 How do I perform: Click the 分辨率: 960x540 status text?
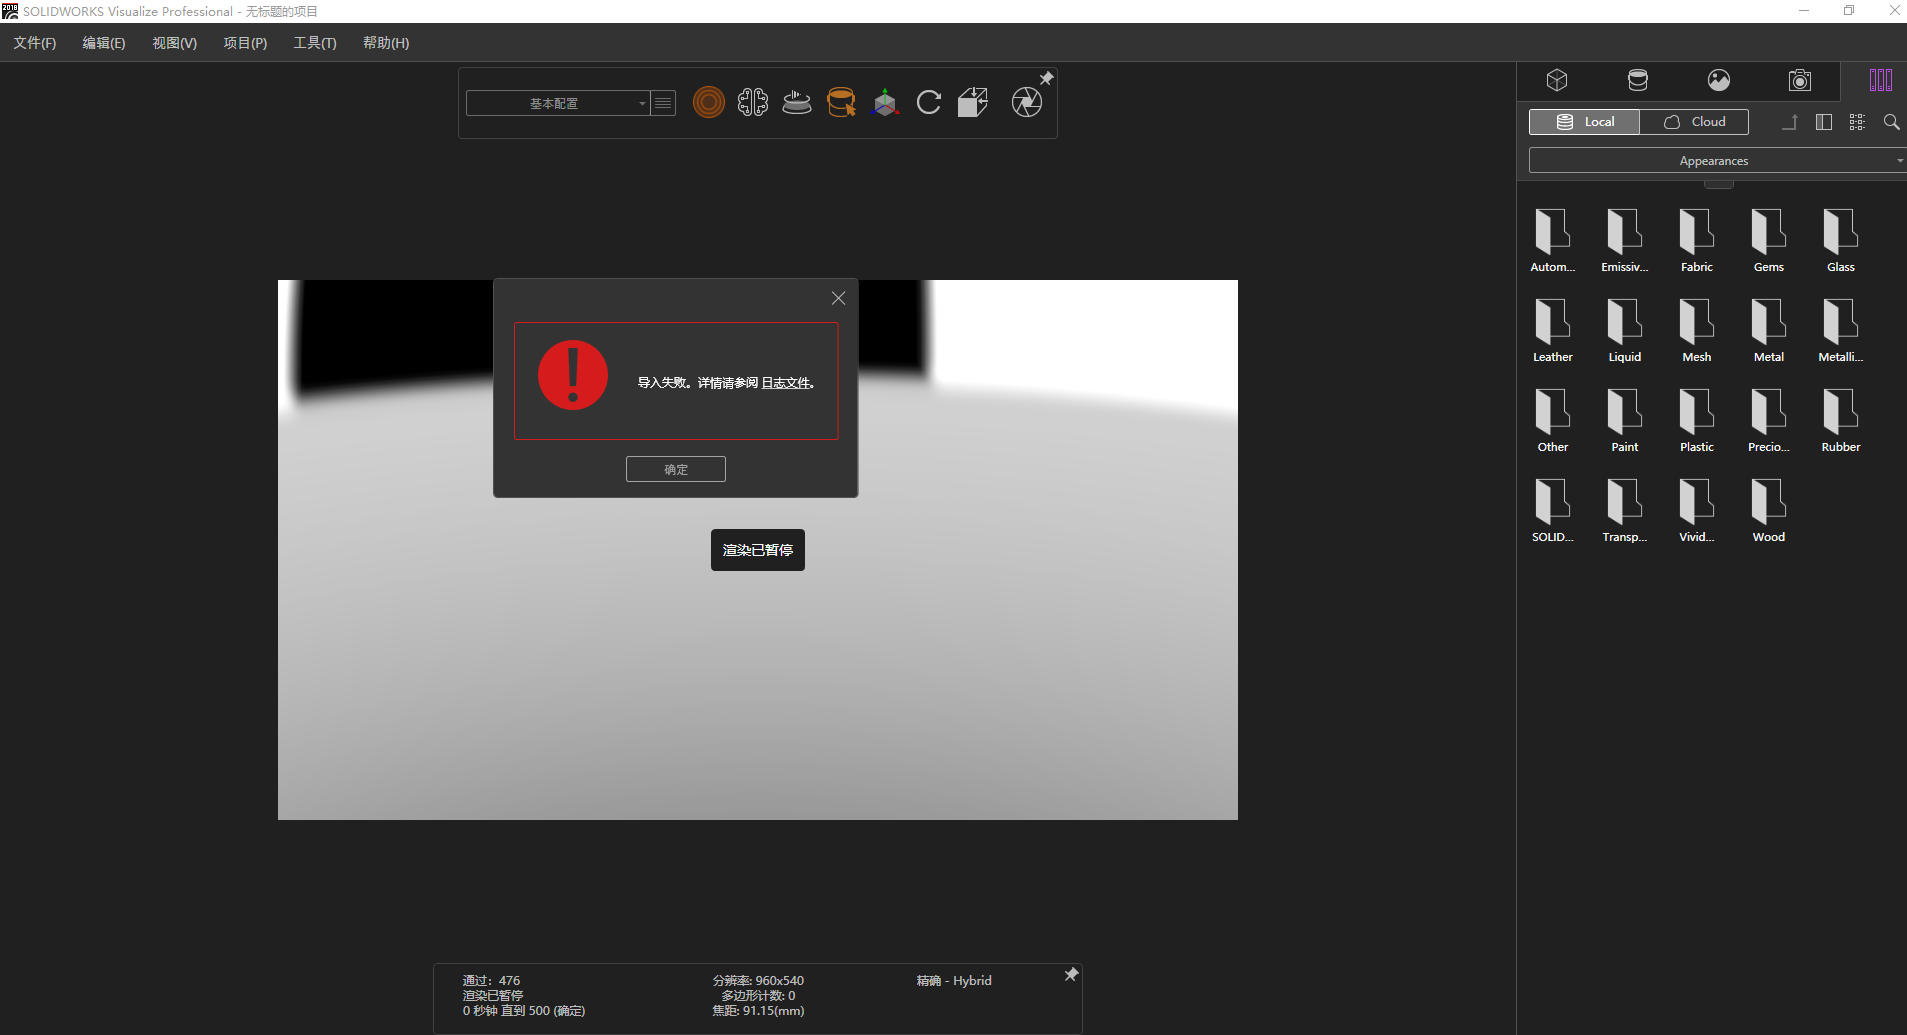pos(758,981)
